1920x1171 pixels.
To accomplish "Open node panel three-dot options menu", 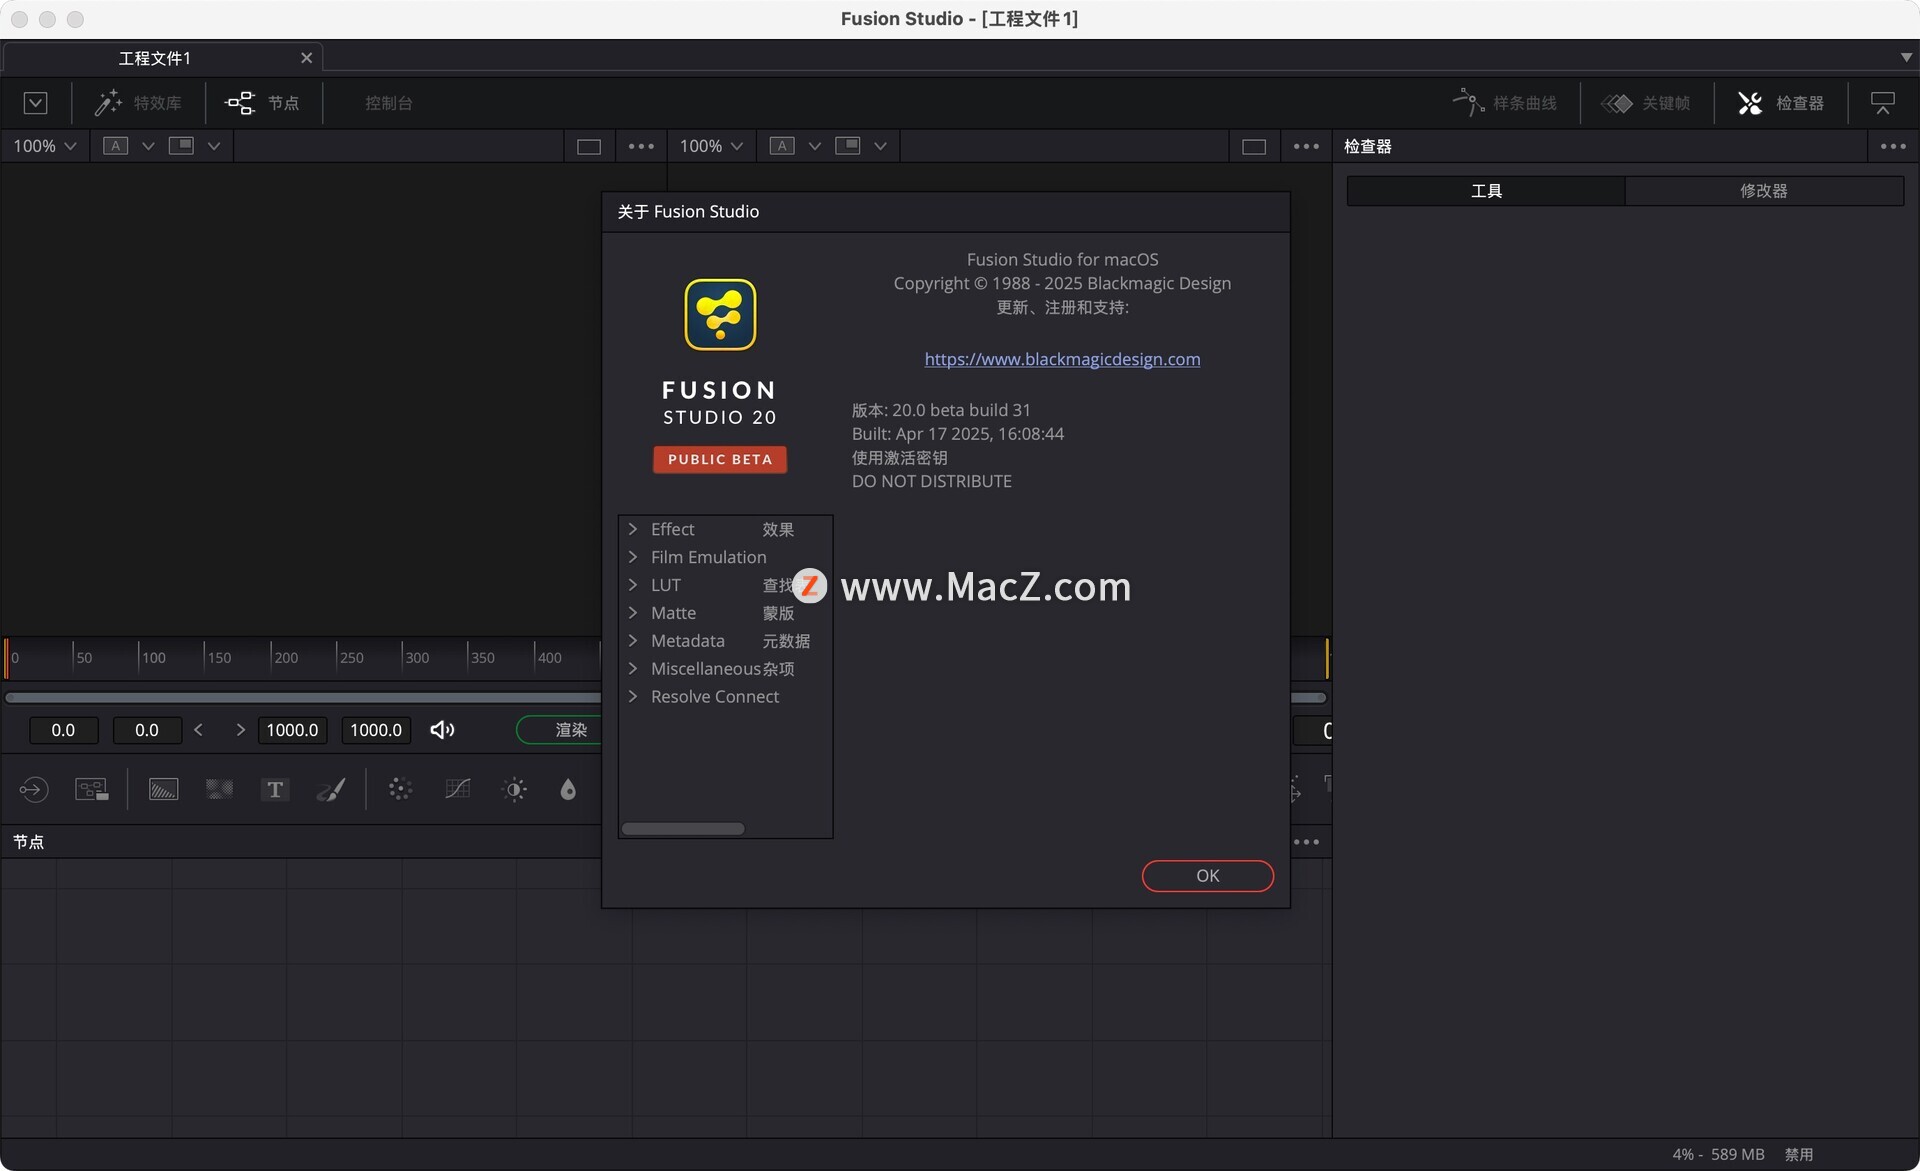I will [x=1306, y=842].
